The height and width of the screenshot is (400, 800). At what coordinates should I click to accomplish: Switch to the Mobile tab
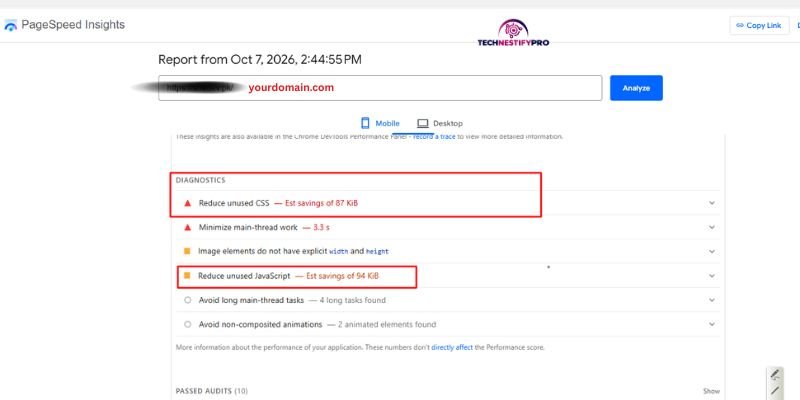[x=381, y=123]
